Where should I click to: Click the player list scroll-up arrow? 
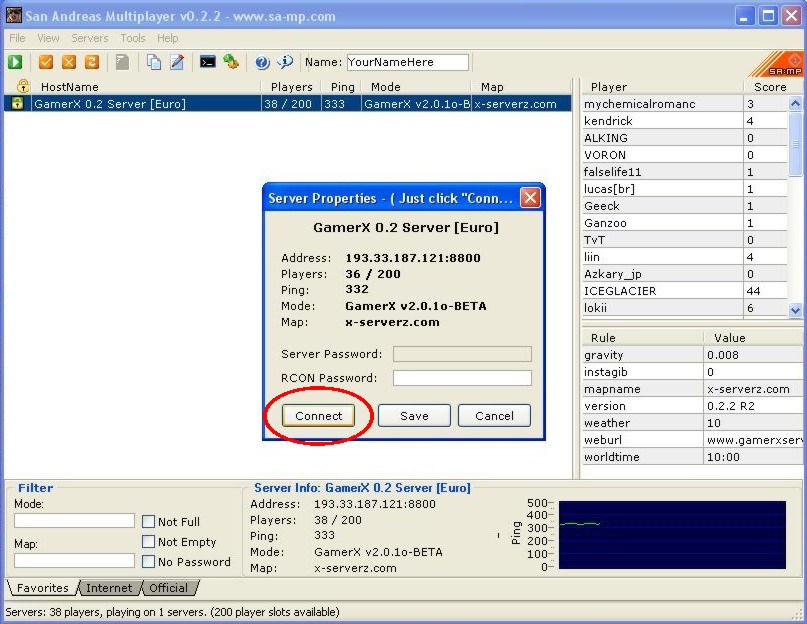click(x=795, y=103)
